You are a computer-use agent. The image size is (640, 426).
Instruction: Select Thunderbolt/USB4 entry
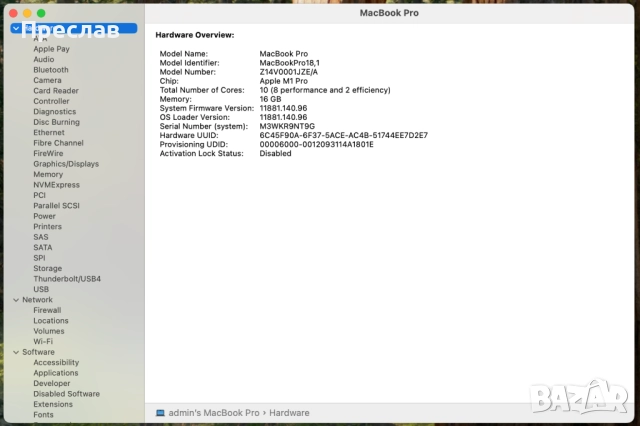(67, 279)
